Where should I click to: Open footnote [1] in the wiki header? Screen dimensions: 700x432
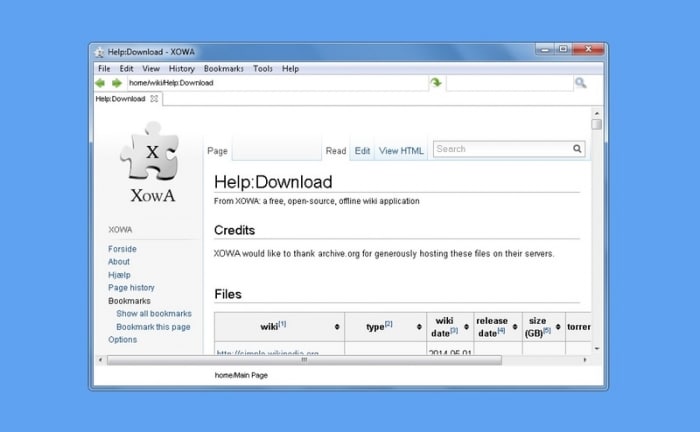282,324
